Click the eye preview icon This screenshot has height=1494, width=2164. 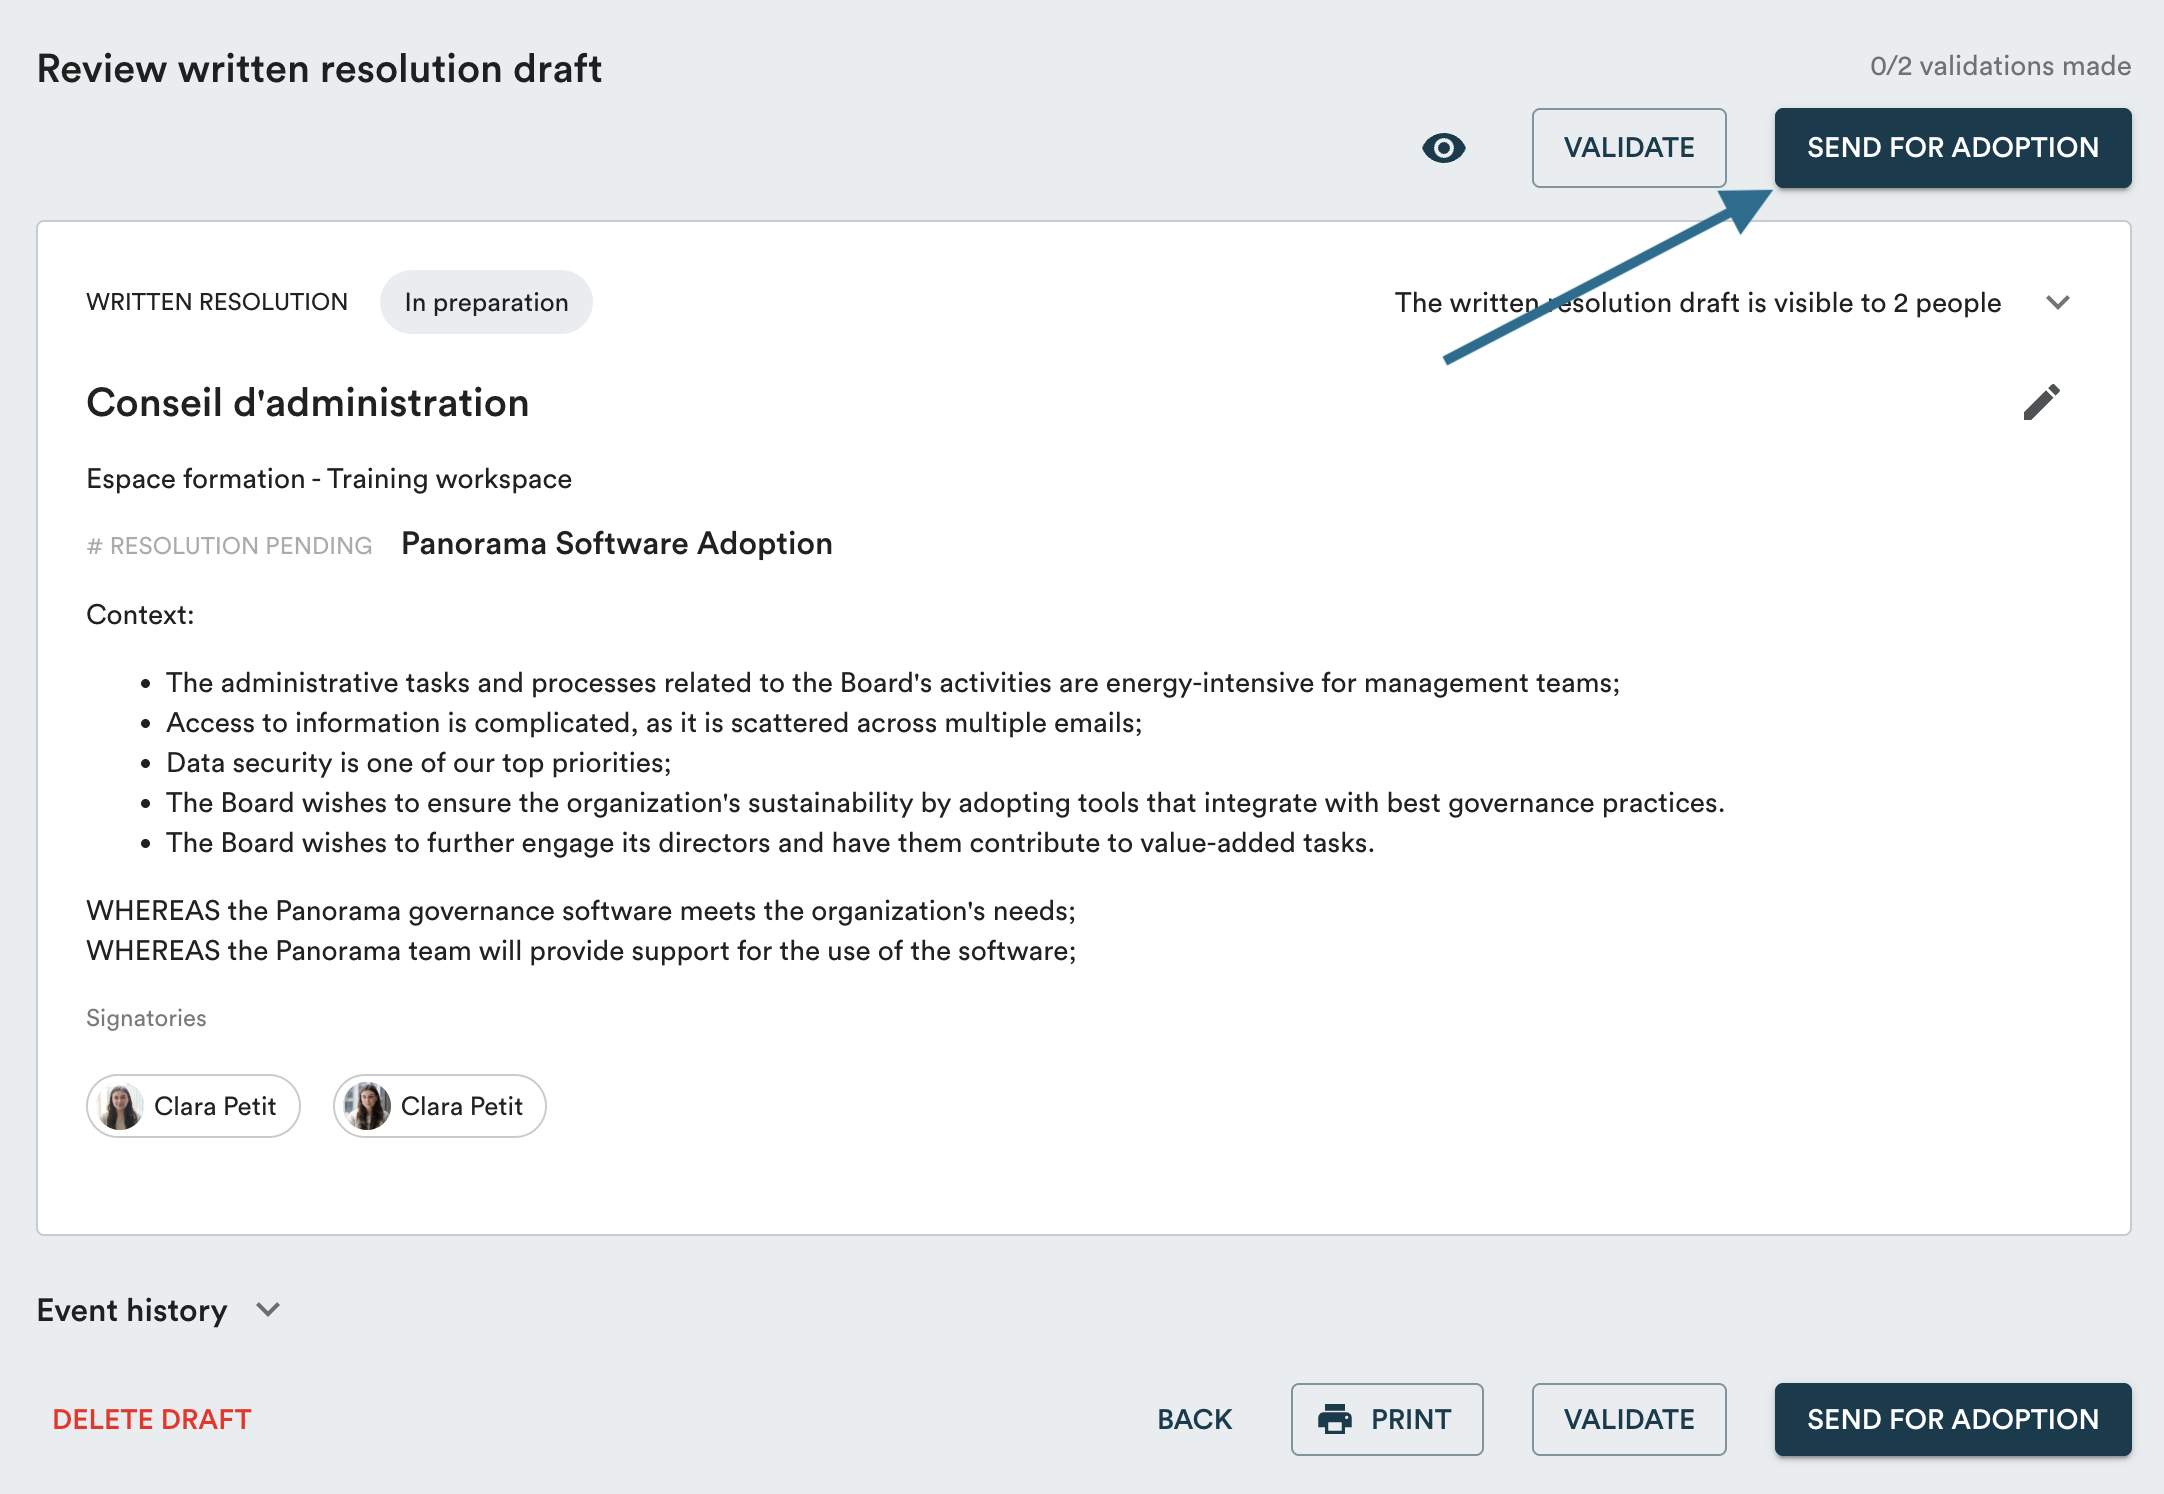click(1443, 148)
